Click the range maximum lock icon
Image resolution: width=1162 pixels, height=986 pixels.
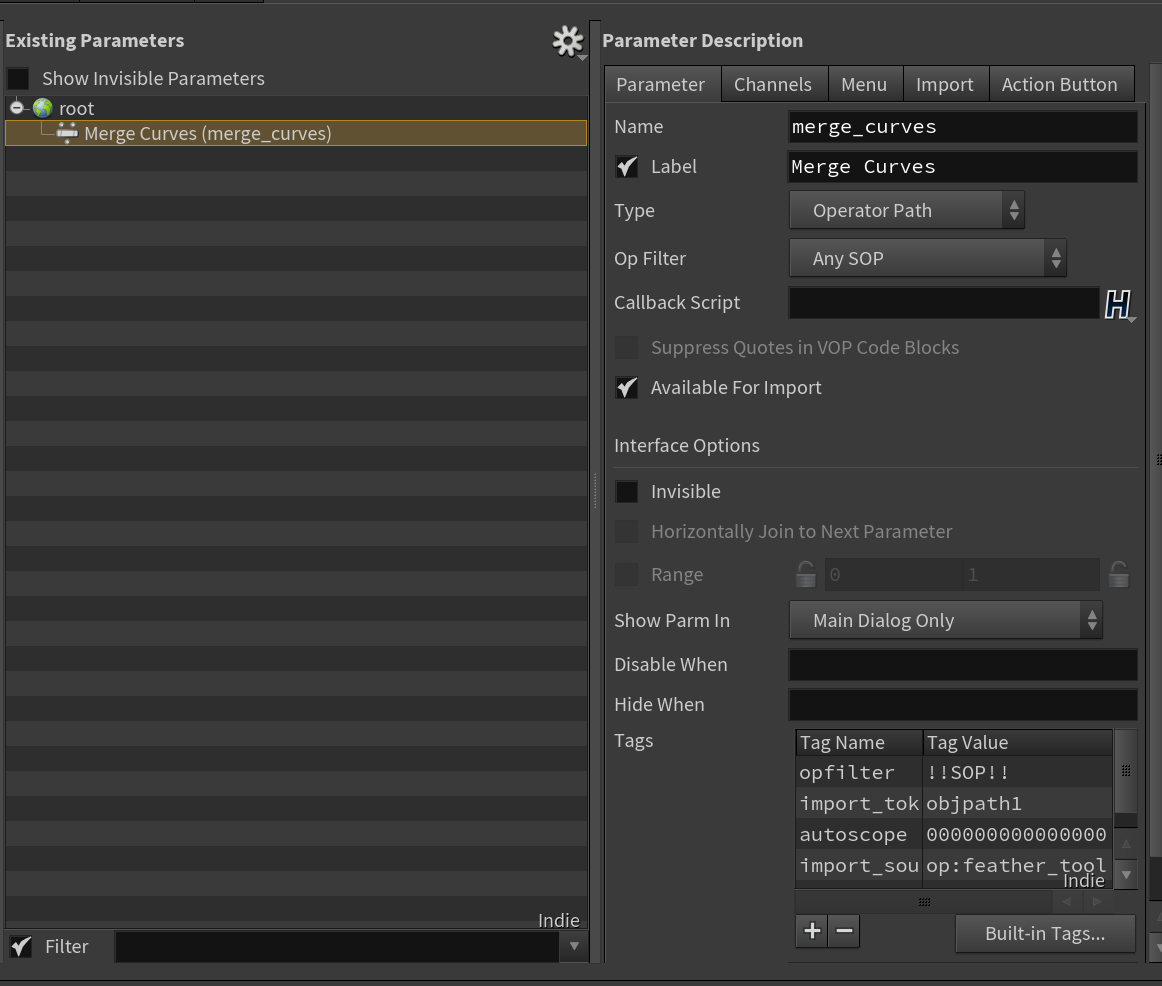(1119, 574)
